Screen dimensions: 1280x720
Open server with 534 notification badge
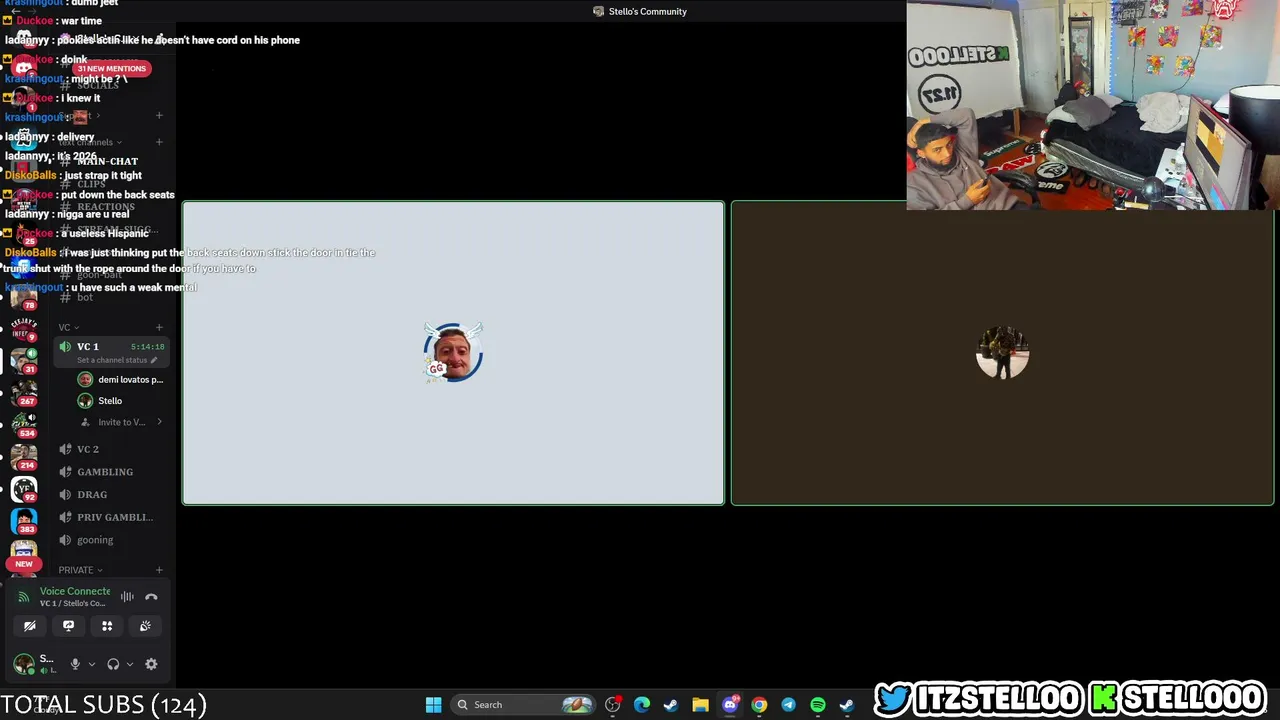[24, 425]
